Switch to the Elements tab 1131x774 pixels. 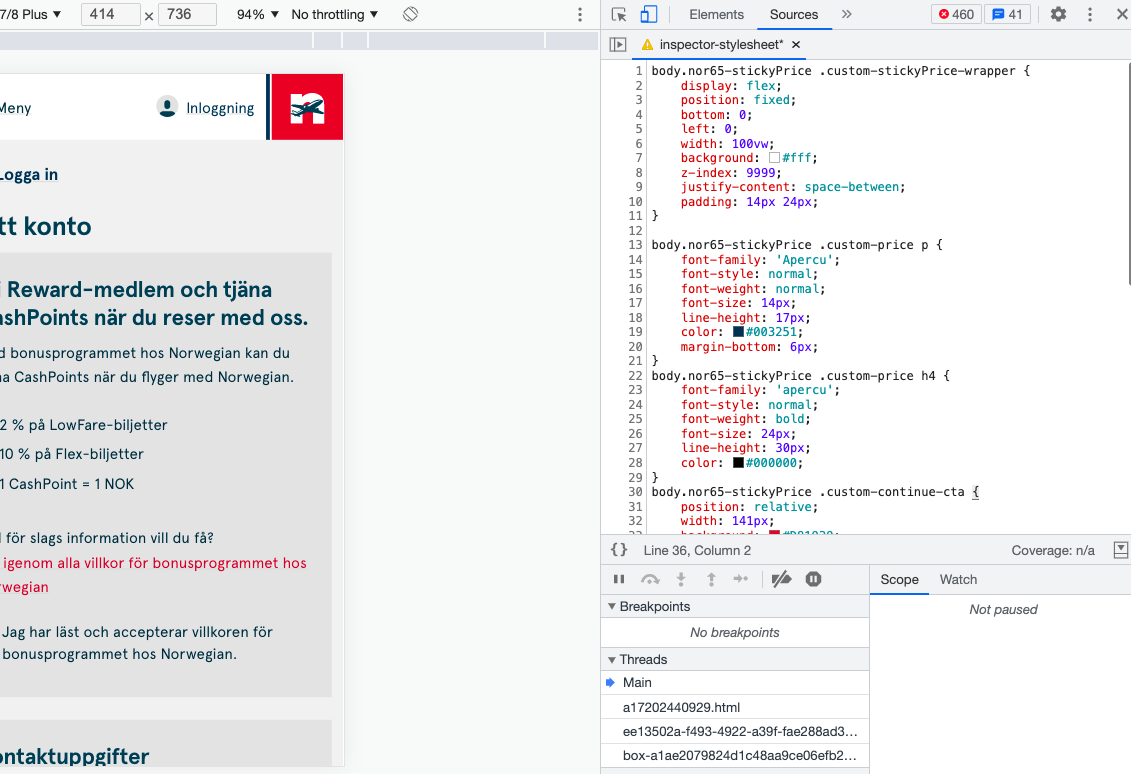[716, 14]
